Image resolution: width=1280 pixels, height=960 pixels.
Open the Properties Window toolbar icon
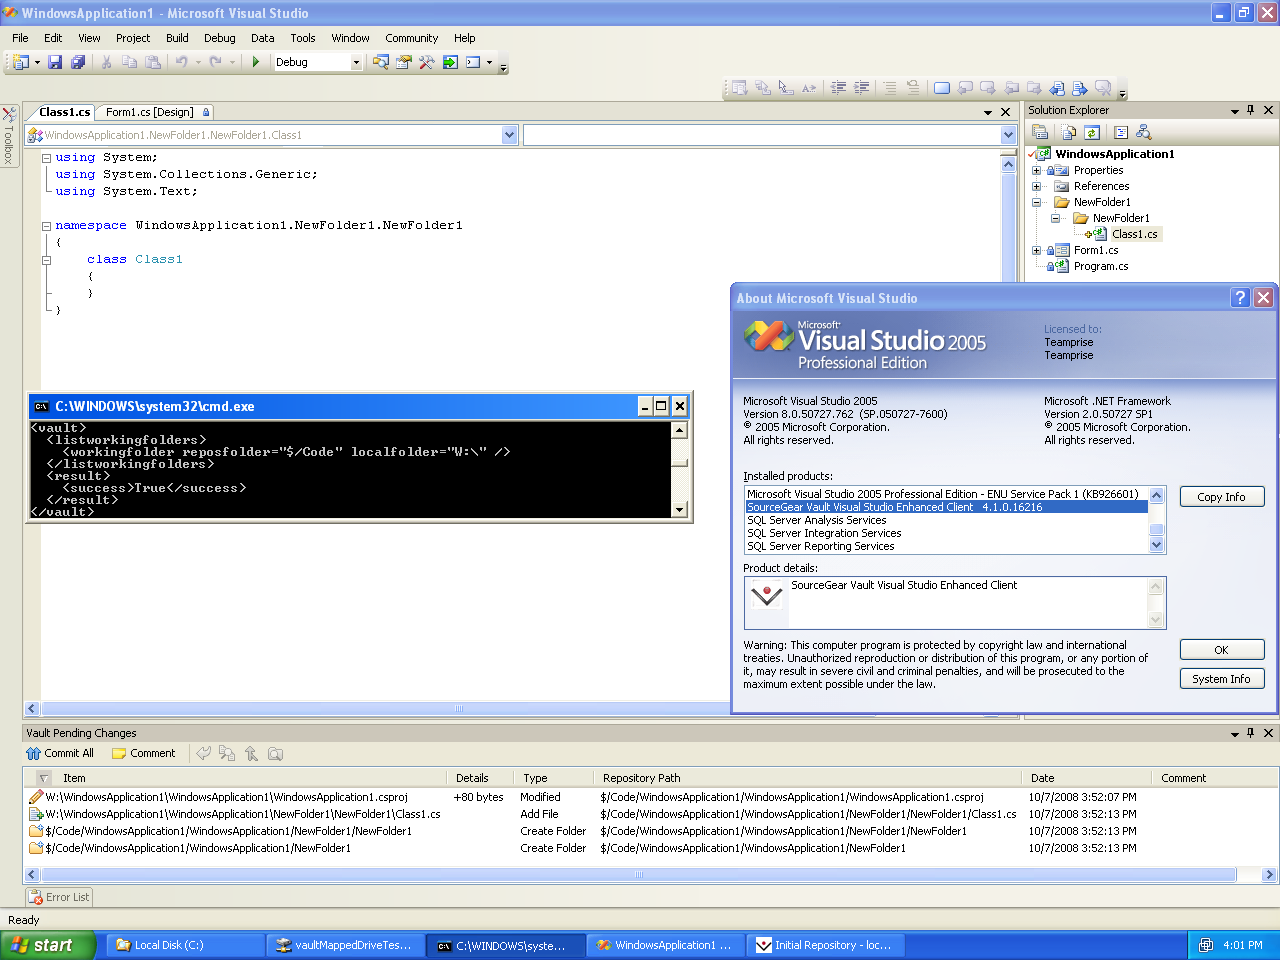click(x=403, y=62)
